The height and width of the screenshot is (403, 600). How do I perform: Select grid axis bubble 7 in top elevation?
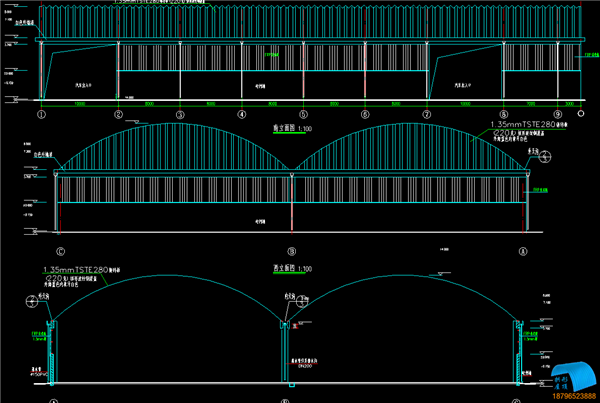pyautogui.click(x=427, y=114)
